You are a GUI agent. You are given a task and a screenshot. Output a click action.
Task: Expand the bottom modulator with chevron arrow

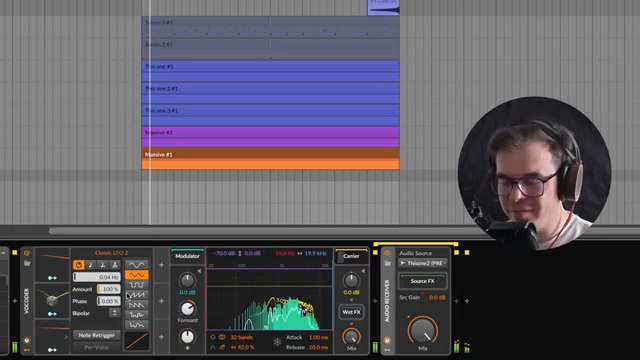point(66,337)
